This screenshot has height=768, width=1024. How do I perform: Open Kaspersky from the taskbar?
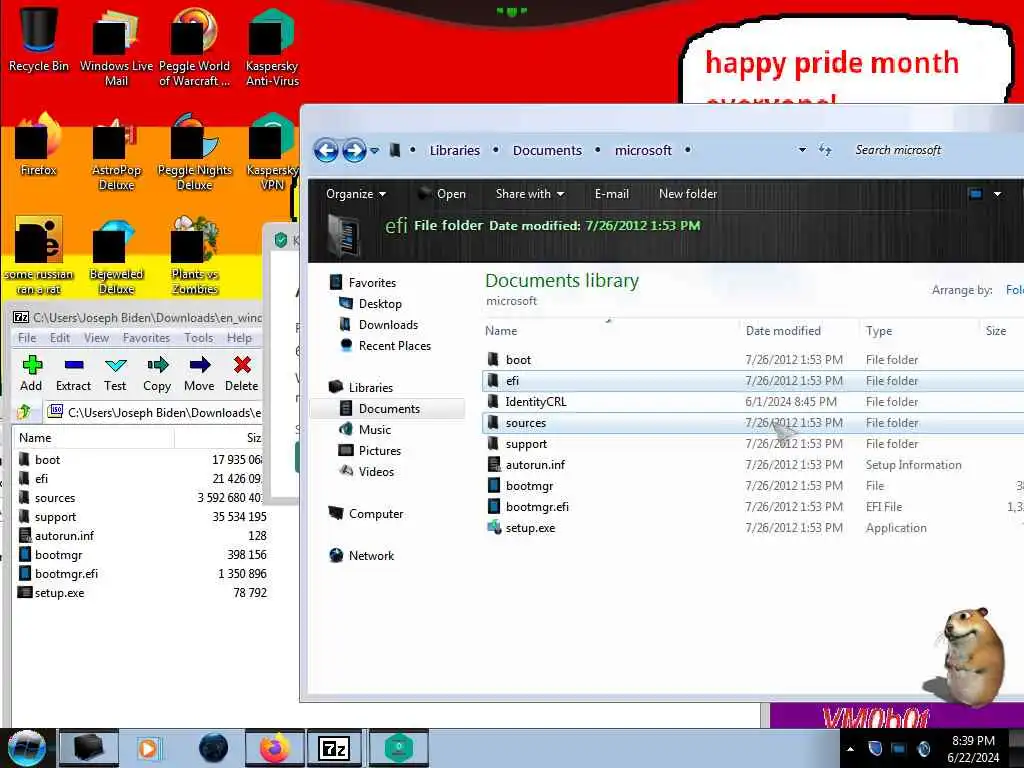tap(398, 748)
